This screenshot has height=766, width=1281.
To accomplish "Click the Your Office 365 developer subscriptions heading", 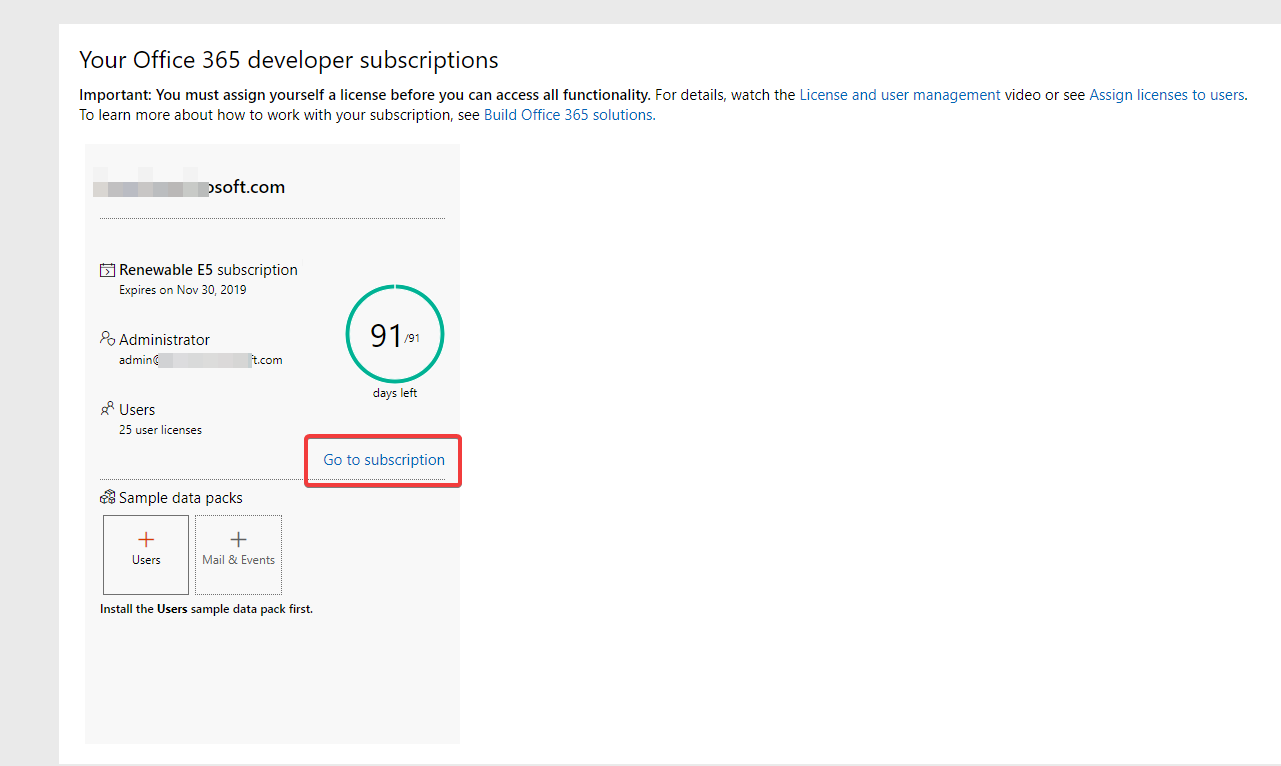I will 288,60.
